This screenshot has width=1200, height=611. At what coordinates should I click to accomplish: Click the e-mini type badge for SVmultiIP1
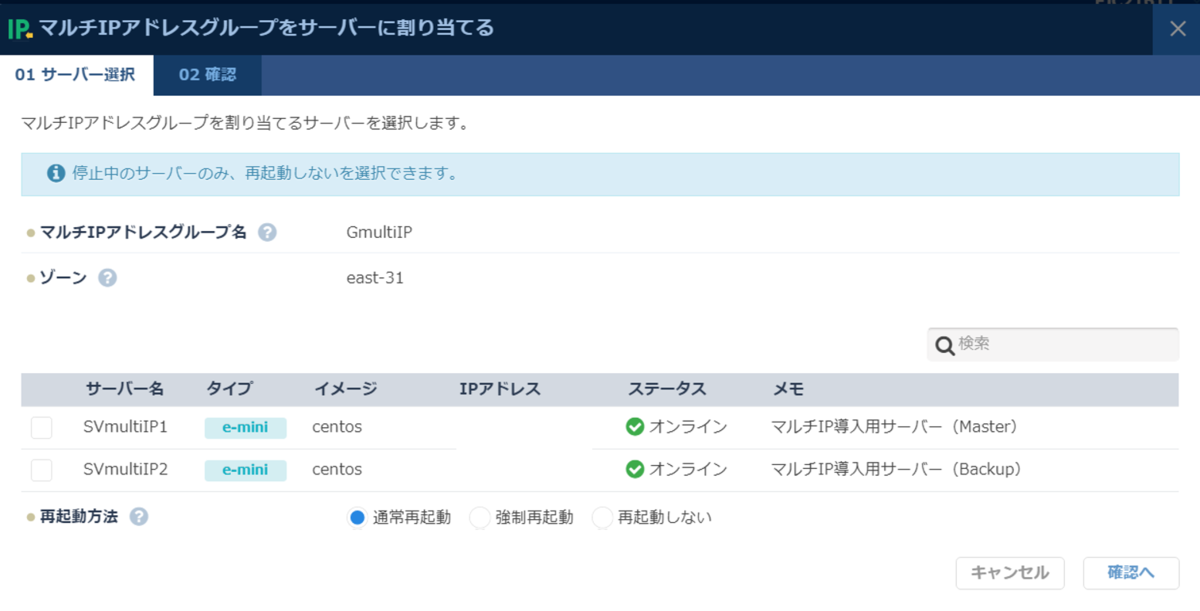[x=246, y=428]
